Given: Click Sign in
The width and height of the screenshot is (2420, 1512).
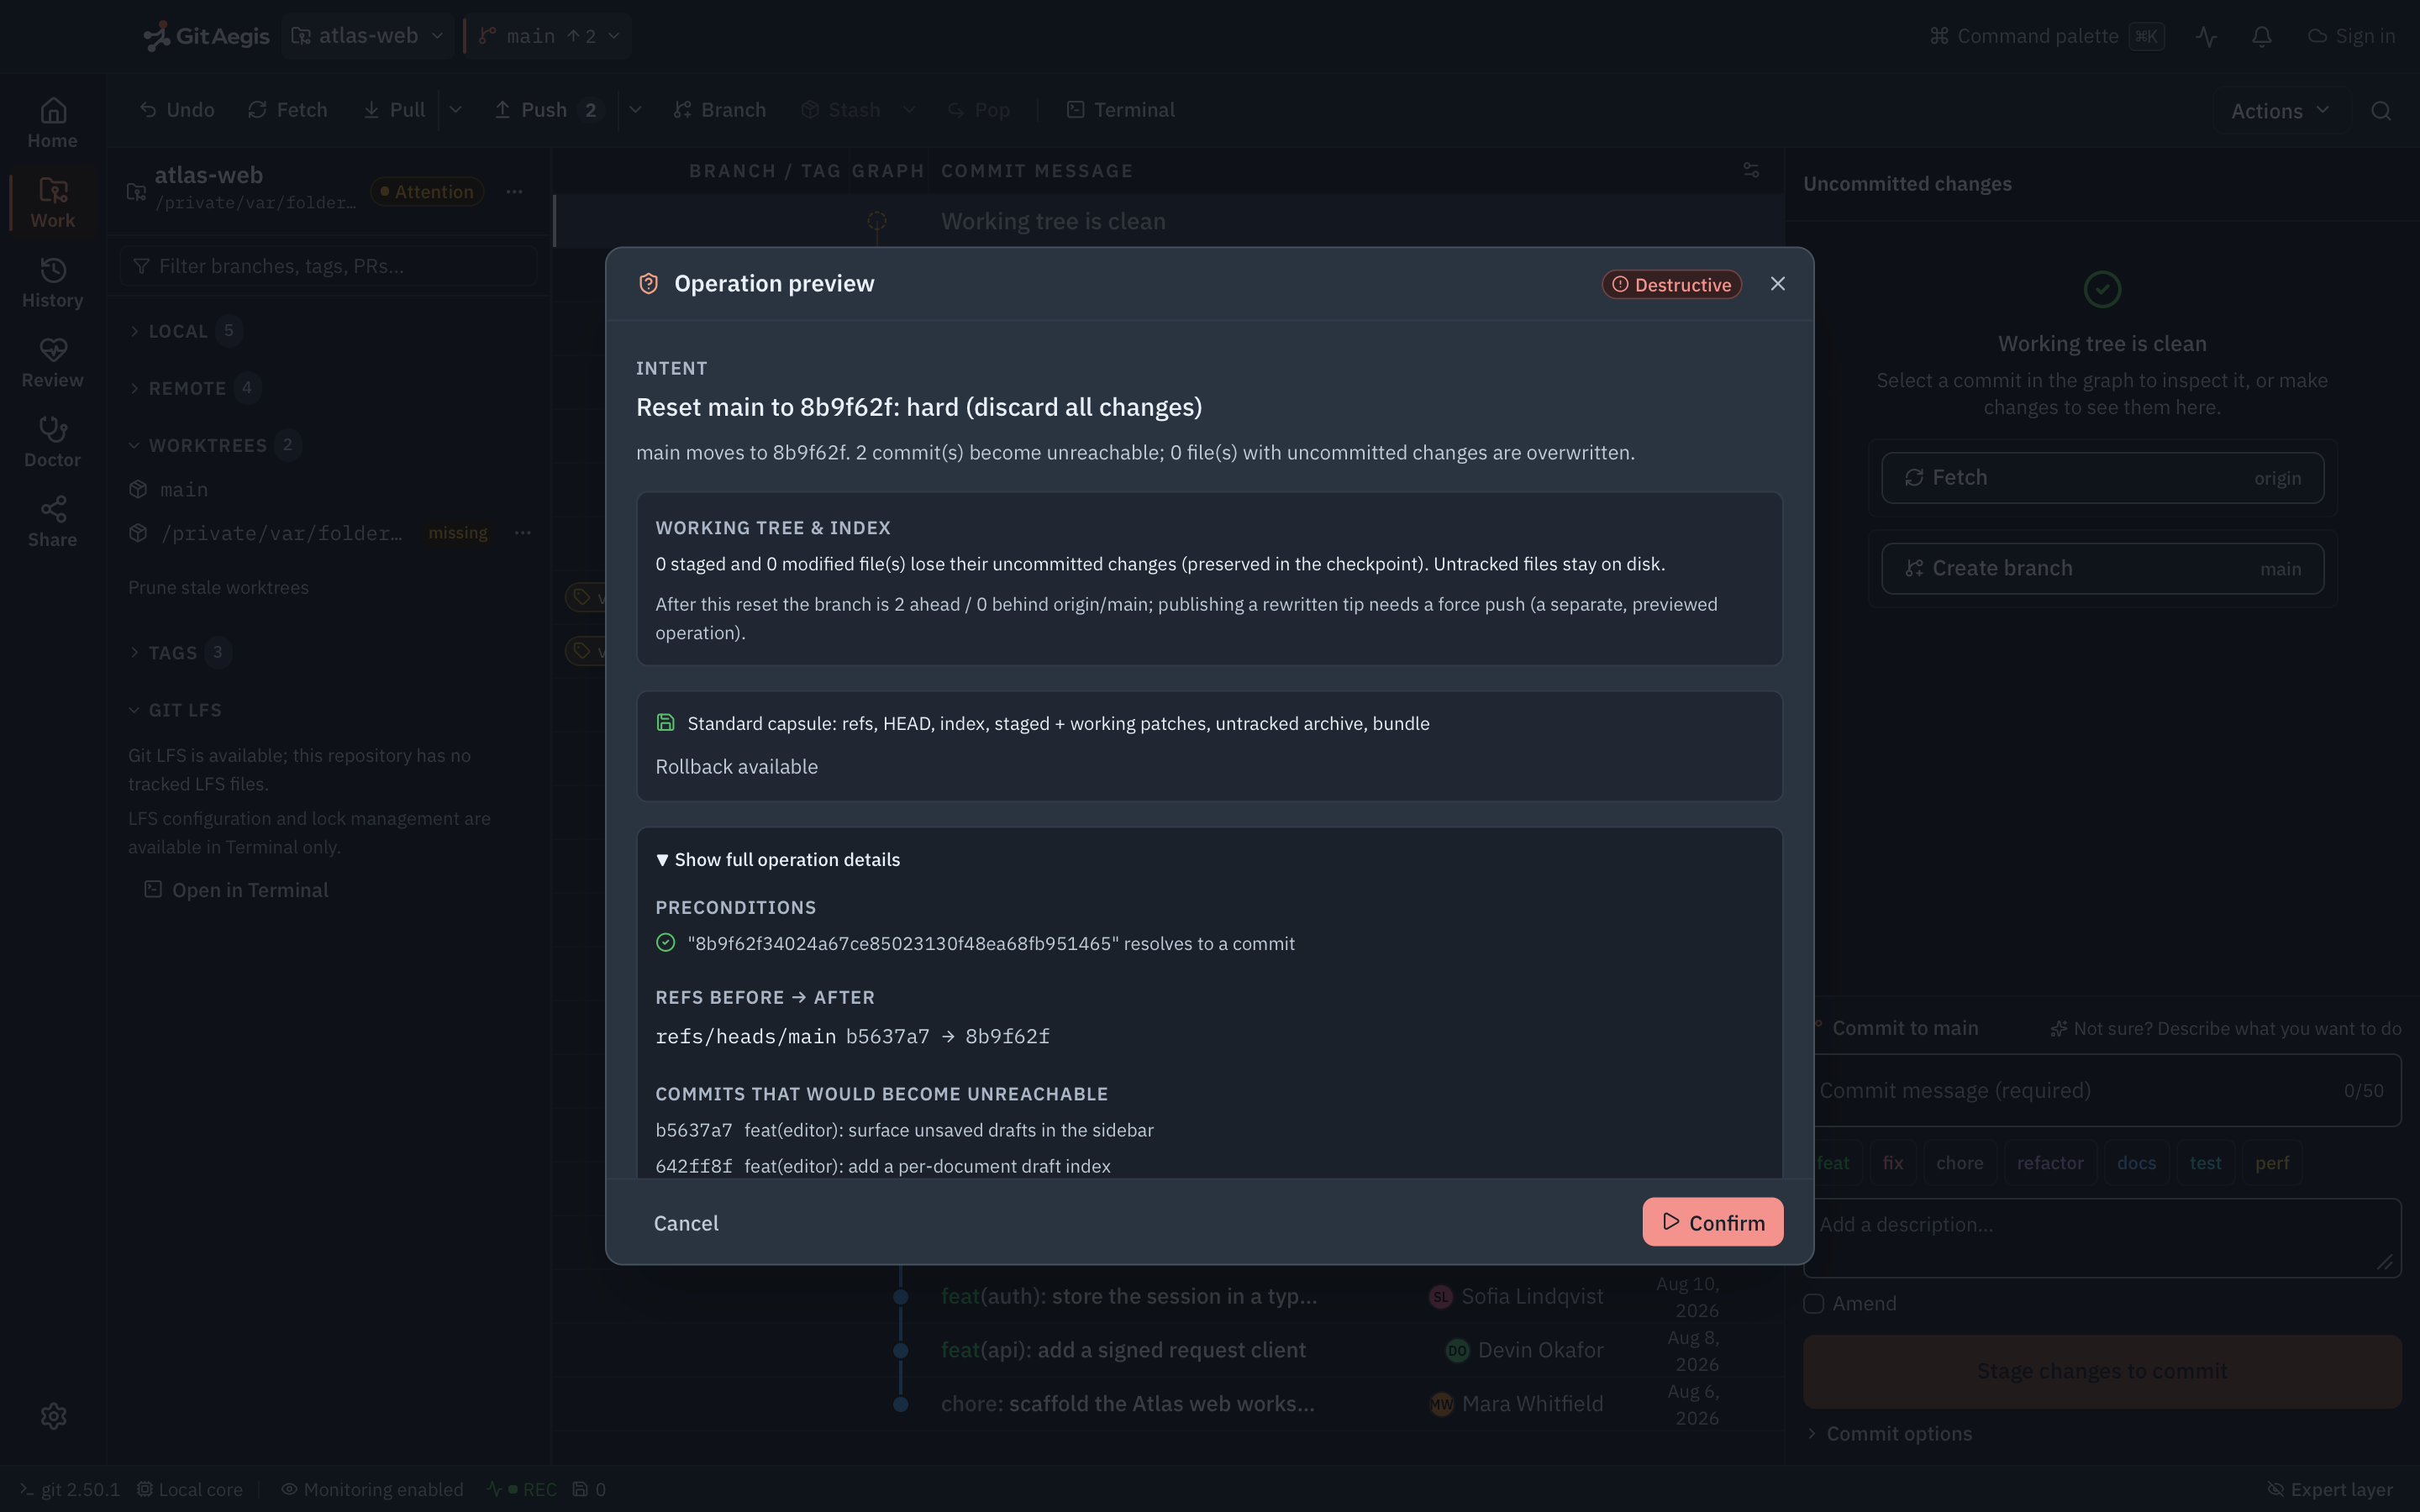Looking at the screenshot, I should pyautogui.click(x=2351, y=36).
